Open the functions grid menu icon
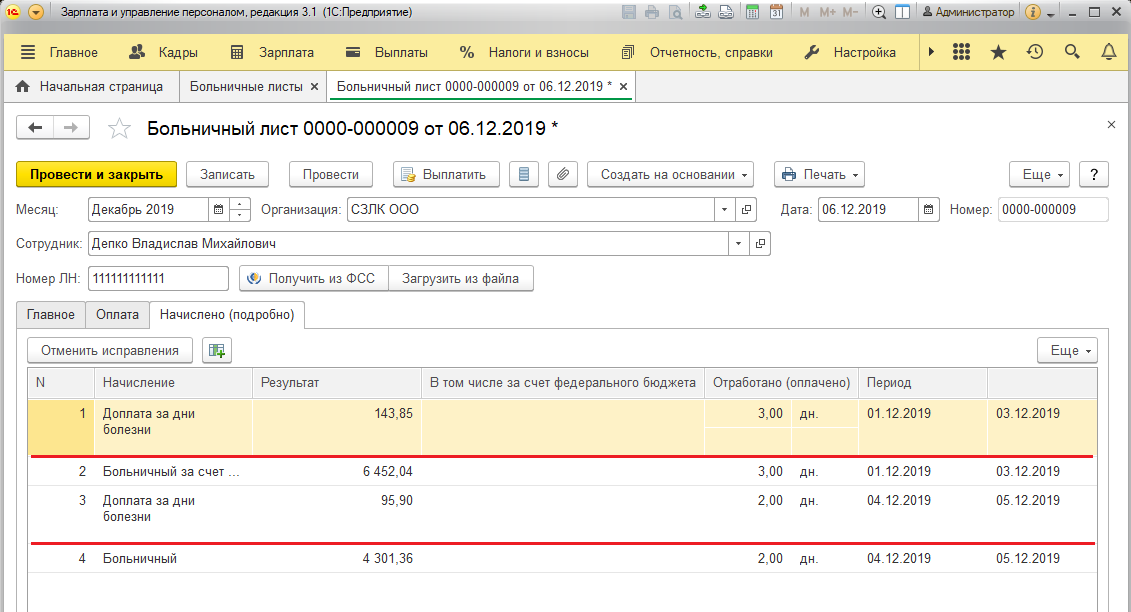 coord(961,52)
